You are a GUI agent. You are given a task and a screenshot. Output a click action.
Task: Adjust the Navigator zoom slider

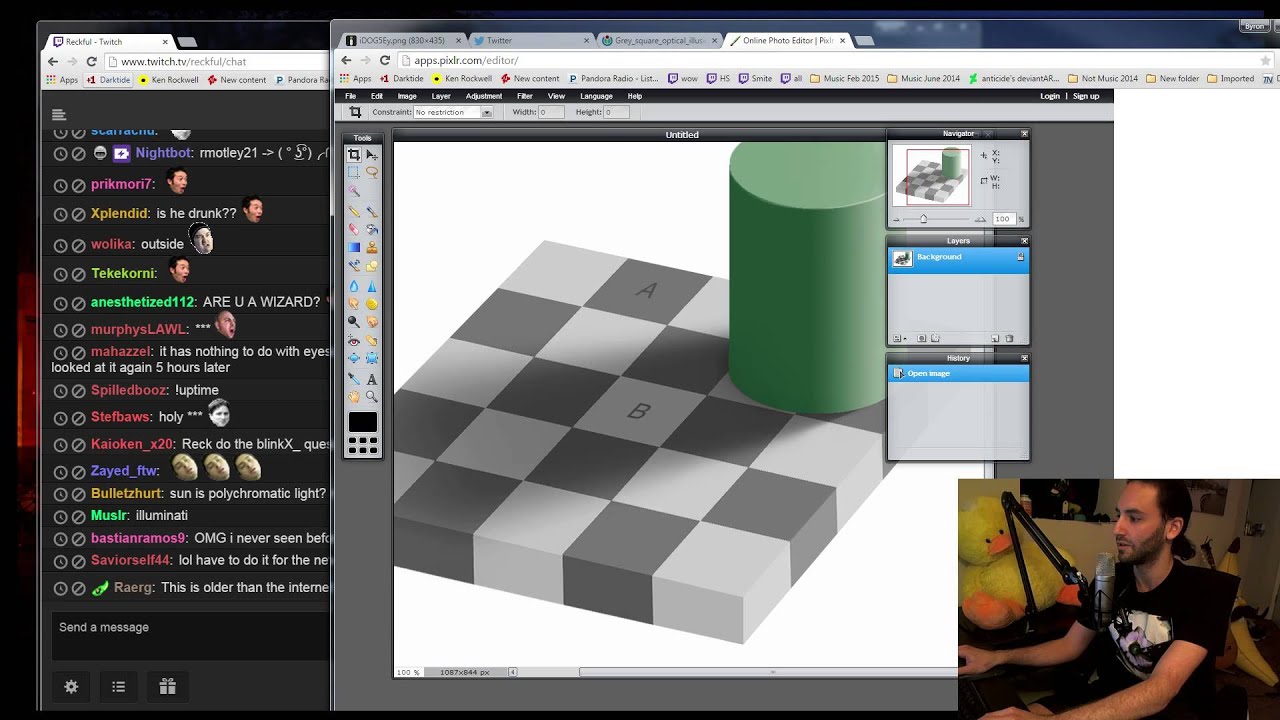923,219
